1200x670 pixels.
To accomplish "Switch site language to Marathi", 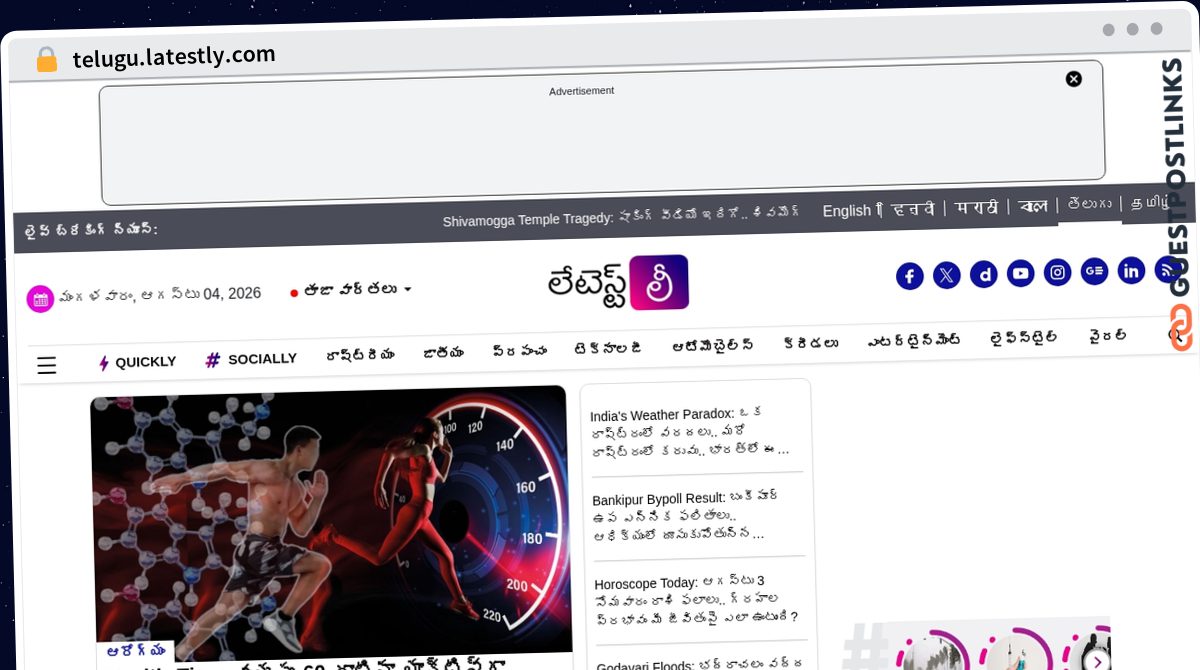I will point(977,208).
